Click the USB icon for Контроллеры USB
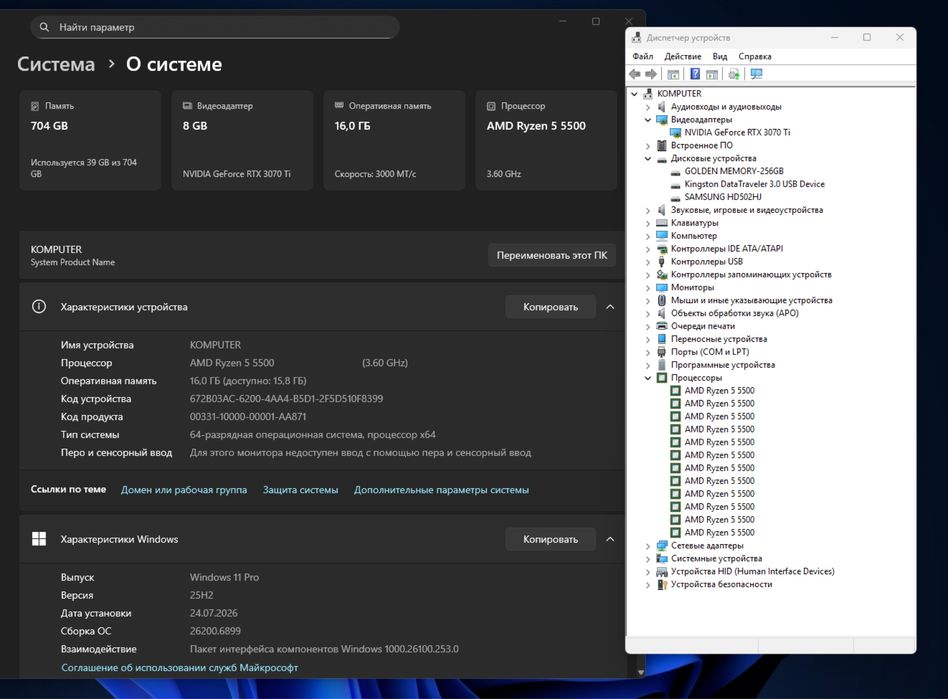This screenshot has width=948, height=699. pyautogui.click(x=661, y=261)
